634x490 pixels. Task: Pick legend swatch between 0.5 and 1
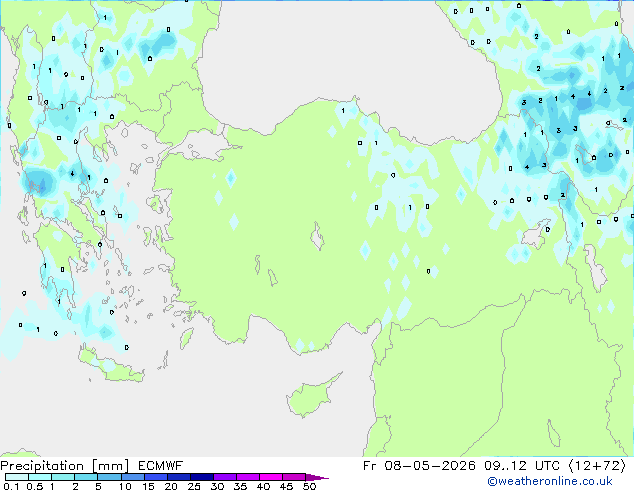[40, 477]
